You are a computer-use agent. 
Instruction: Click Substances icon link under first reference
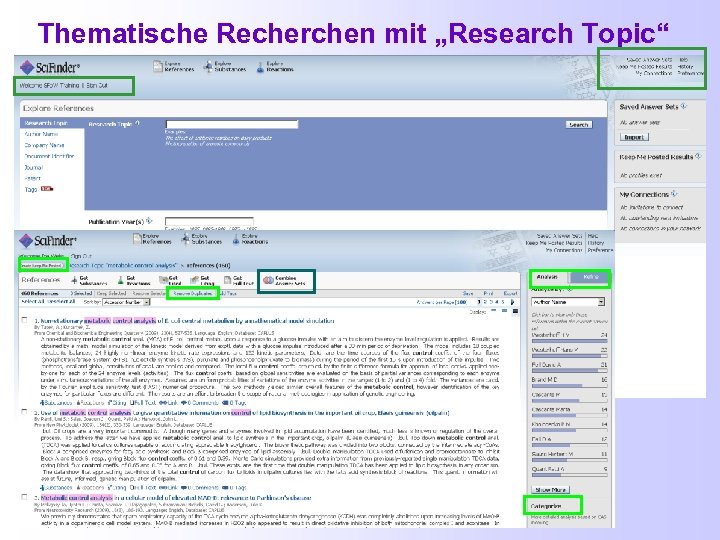coord(56,403)
